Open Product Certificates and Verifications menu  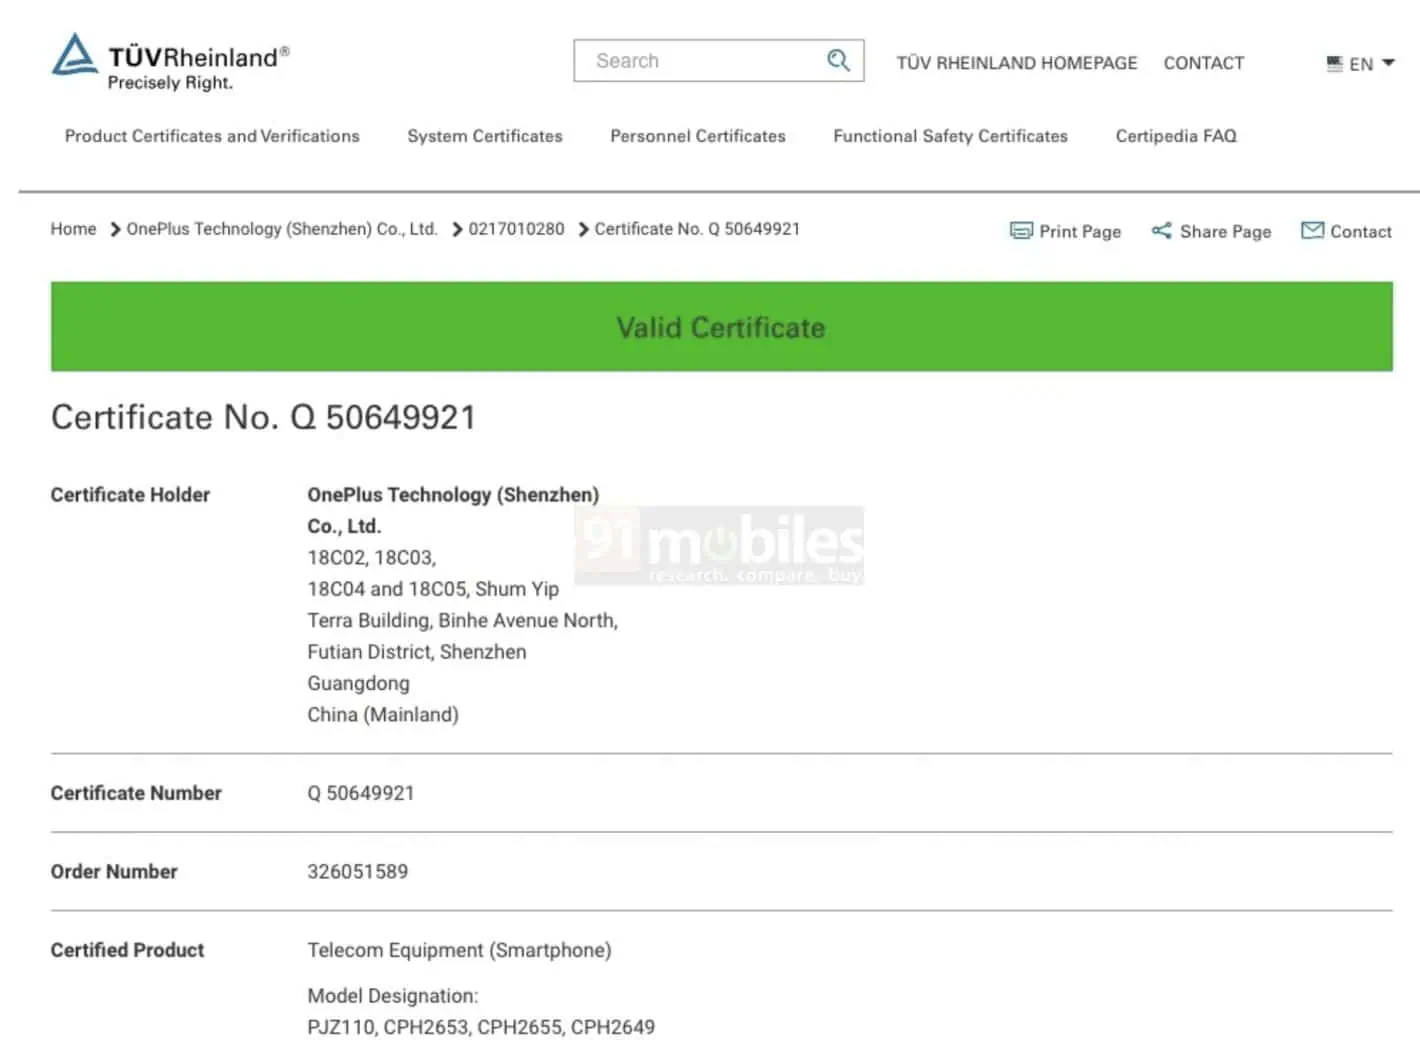pyautogui.click(x=211, y=136)
